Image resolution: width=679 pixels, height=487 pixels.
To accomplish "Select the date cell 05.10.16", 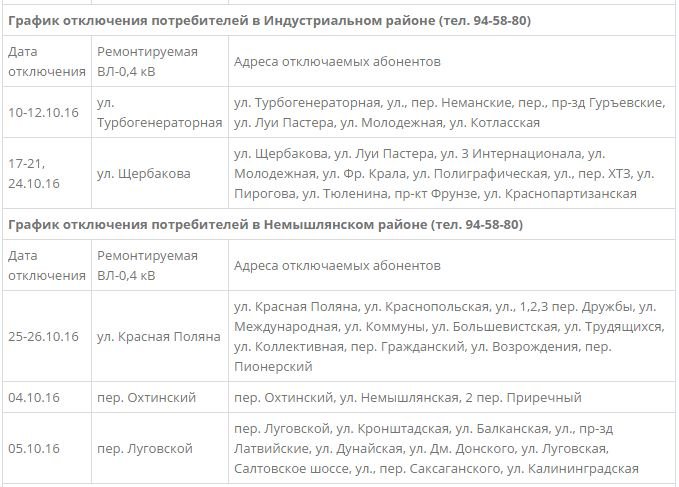I will [x=34, y=448].
